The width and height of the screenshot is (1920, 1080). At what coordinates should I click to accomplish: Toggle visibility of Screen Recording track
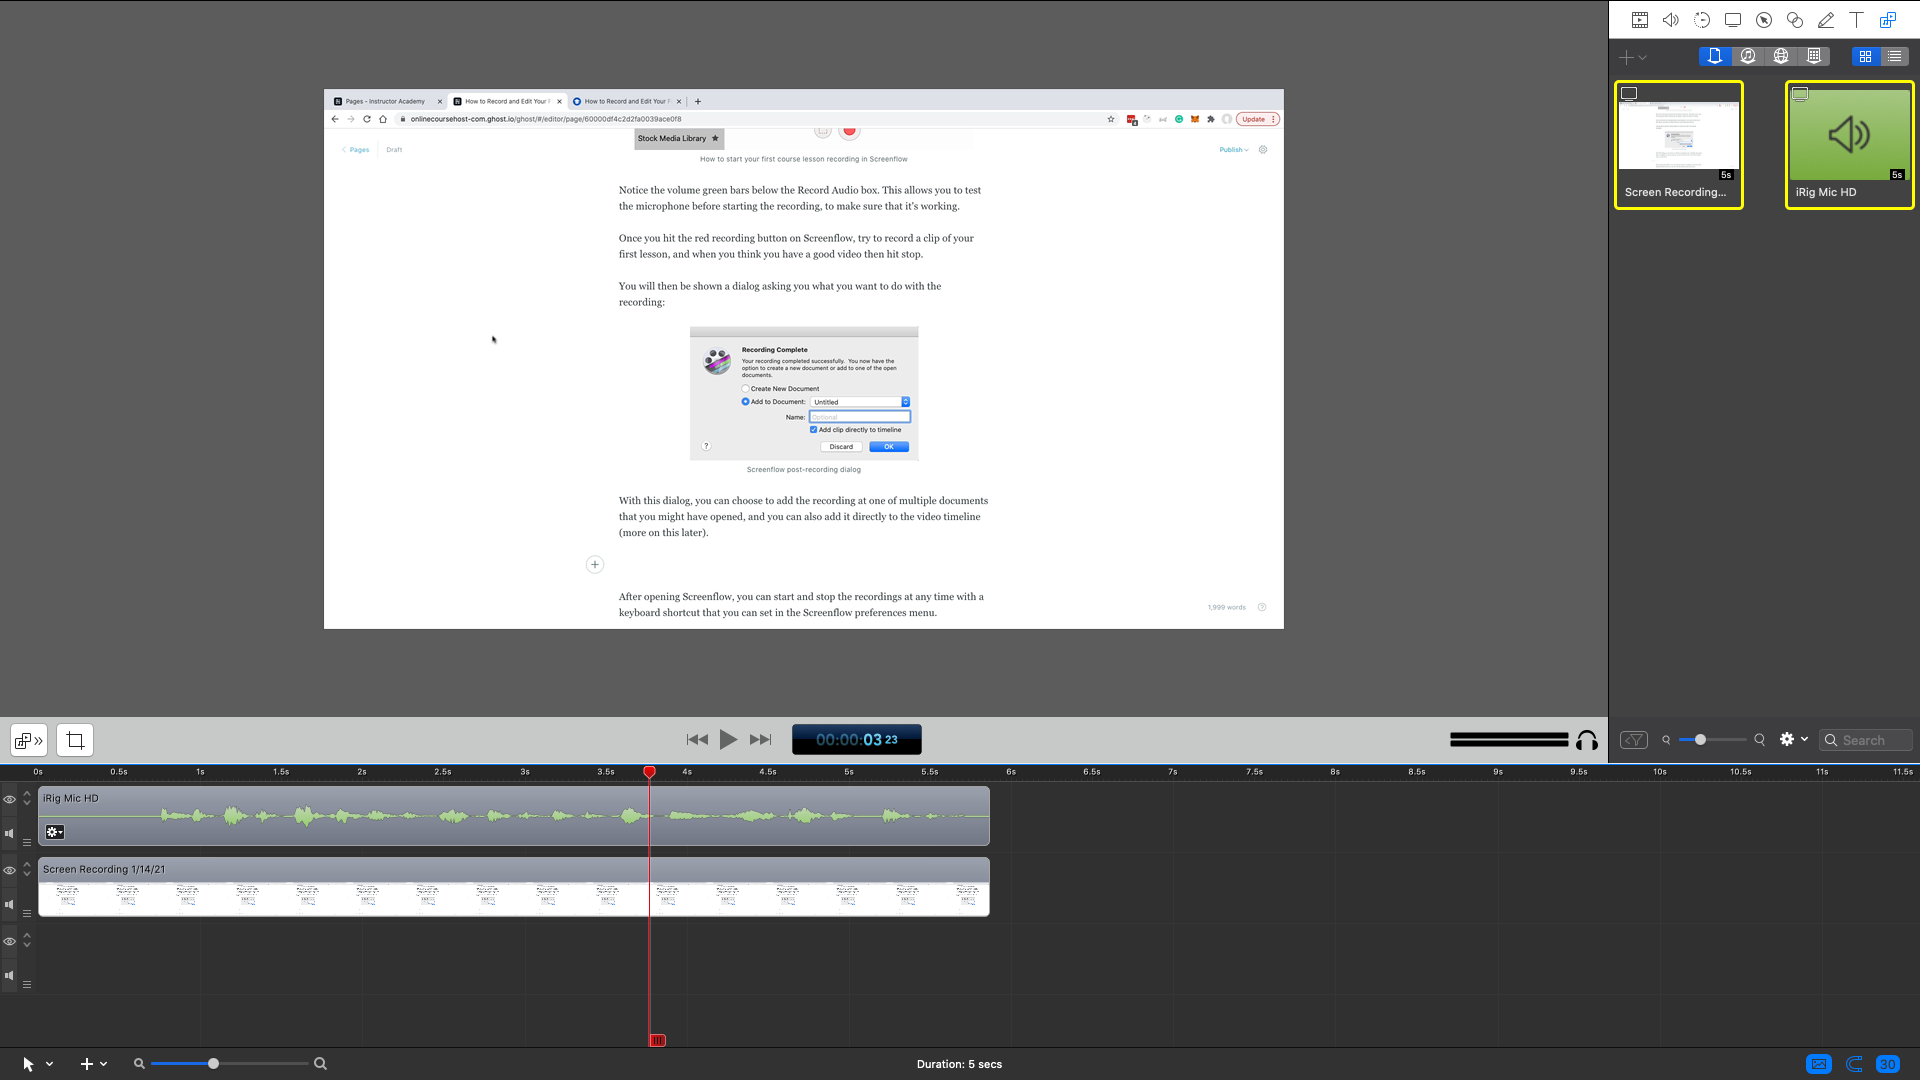click(x=10, y=870)
